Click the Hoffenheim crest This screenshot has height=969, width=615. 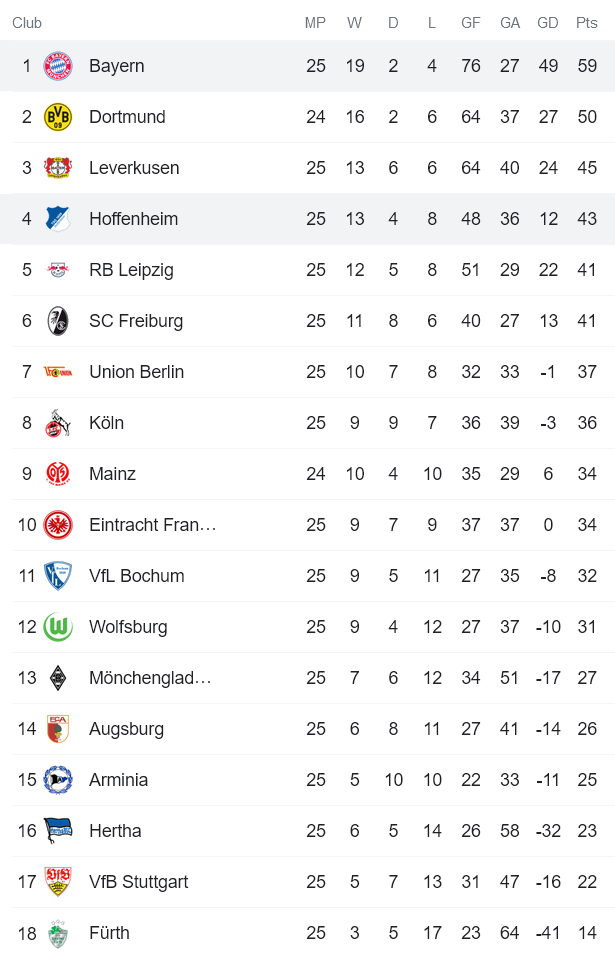59,219
